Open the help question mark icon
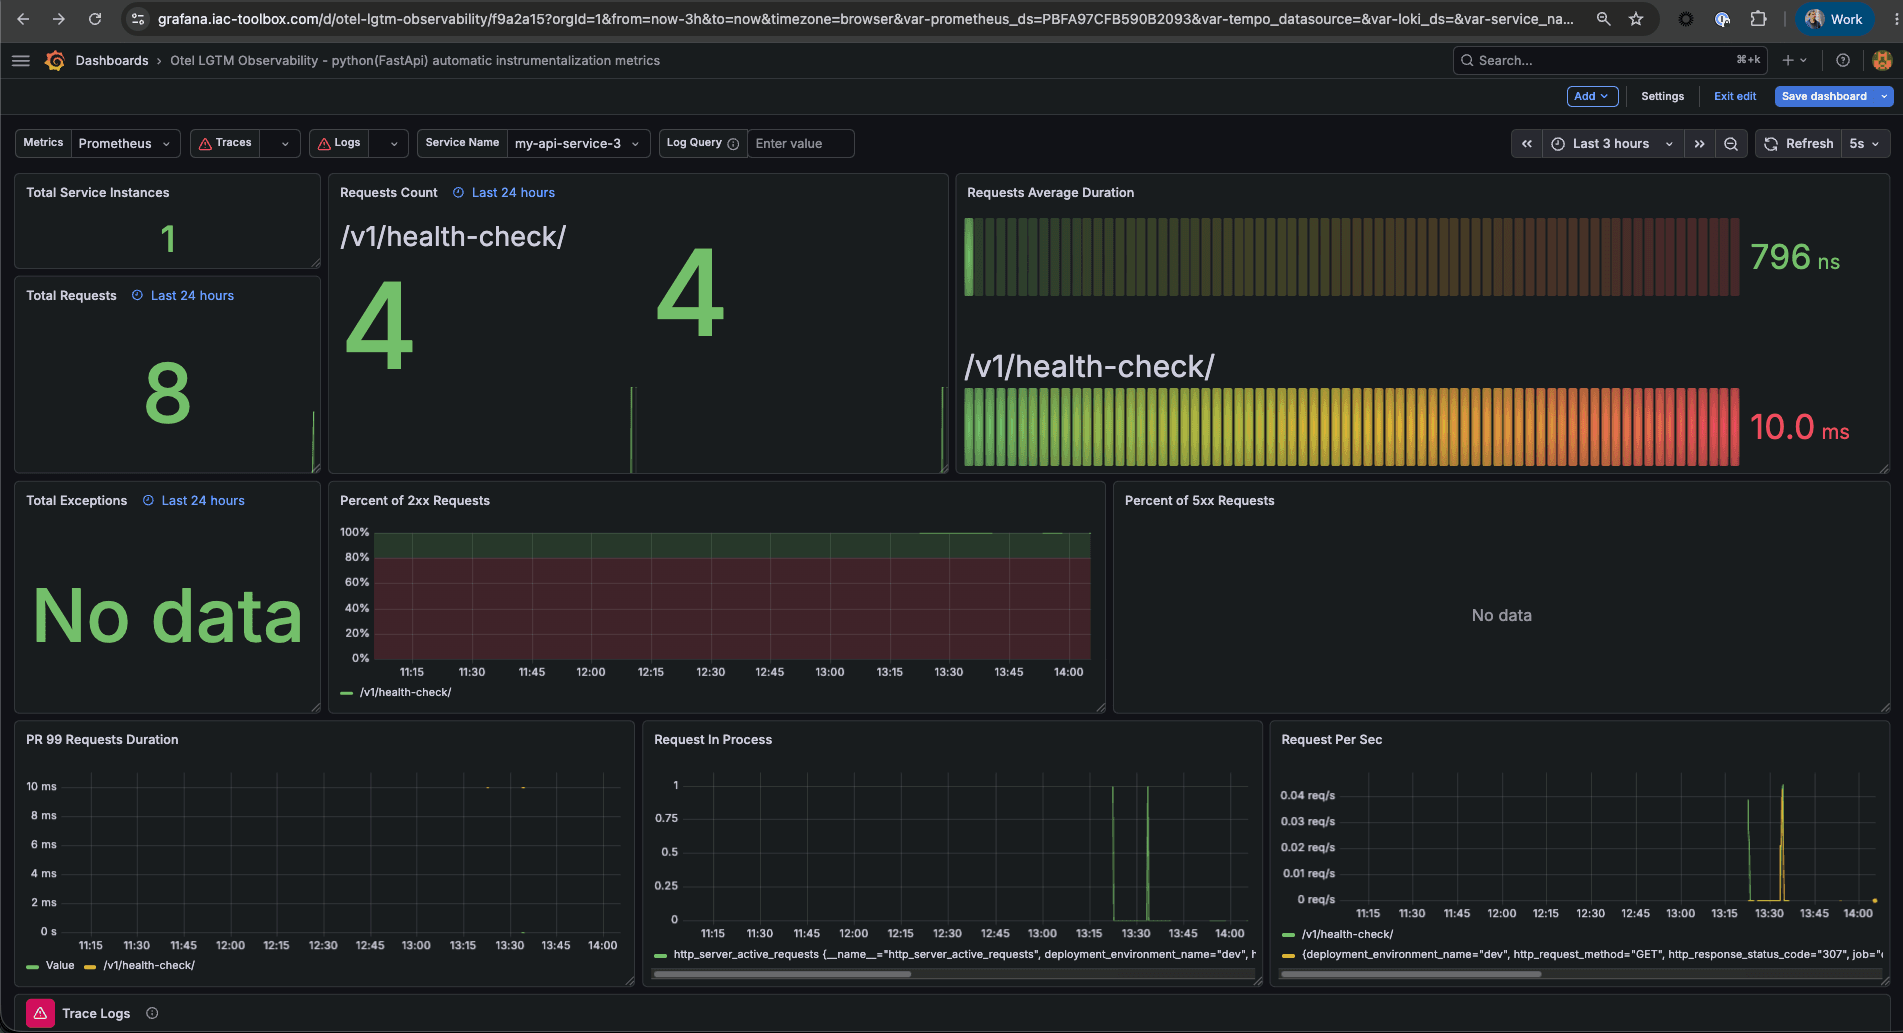1903x1033 pixels. (1843, 61)
